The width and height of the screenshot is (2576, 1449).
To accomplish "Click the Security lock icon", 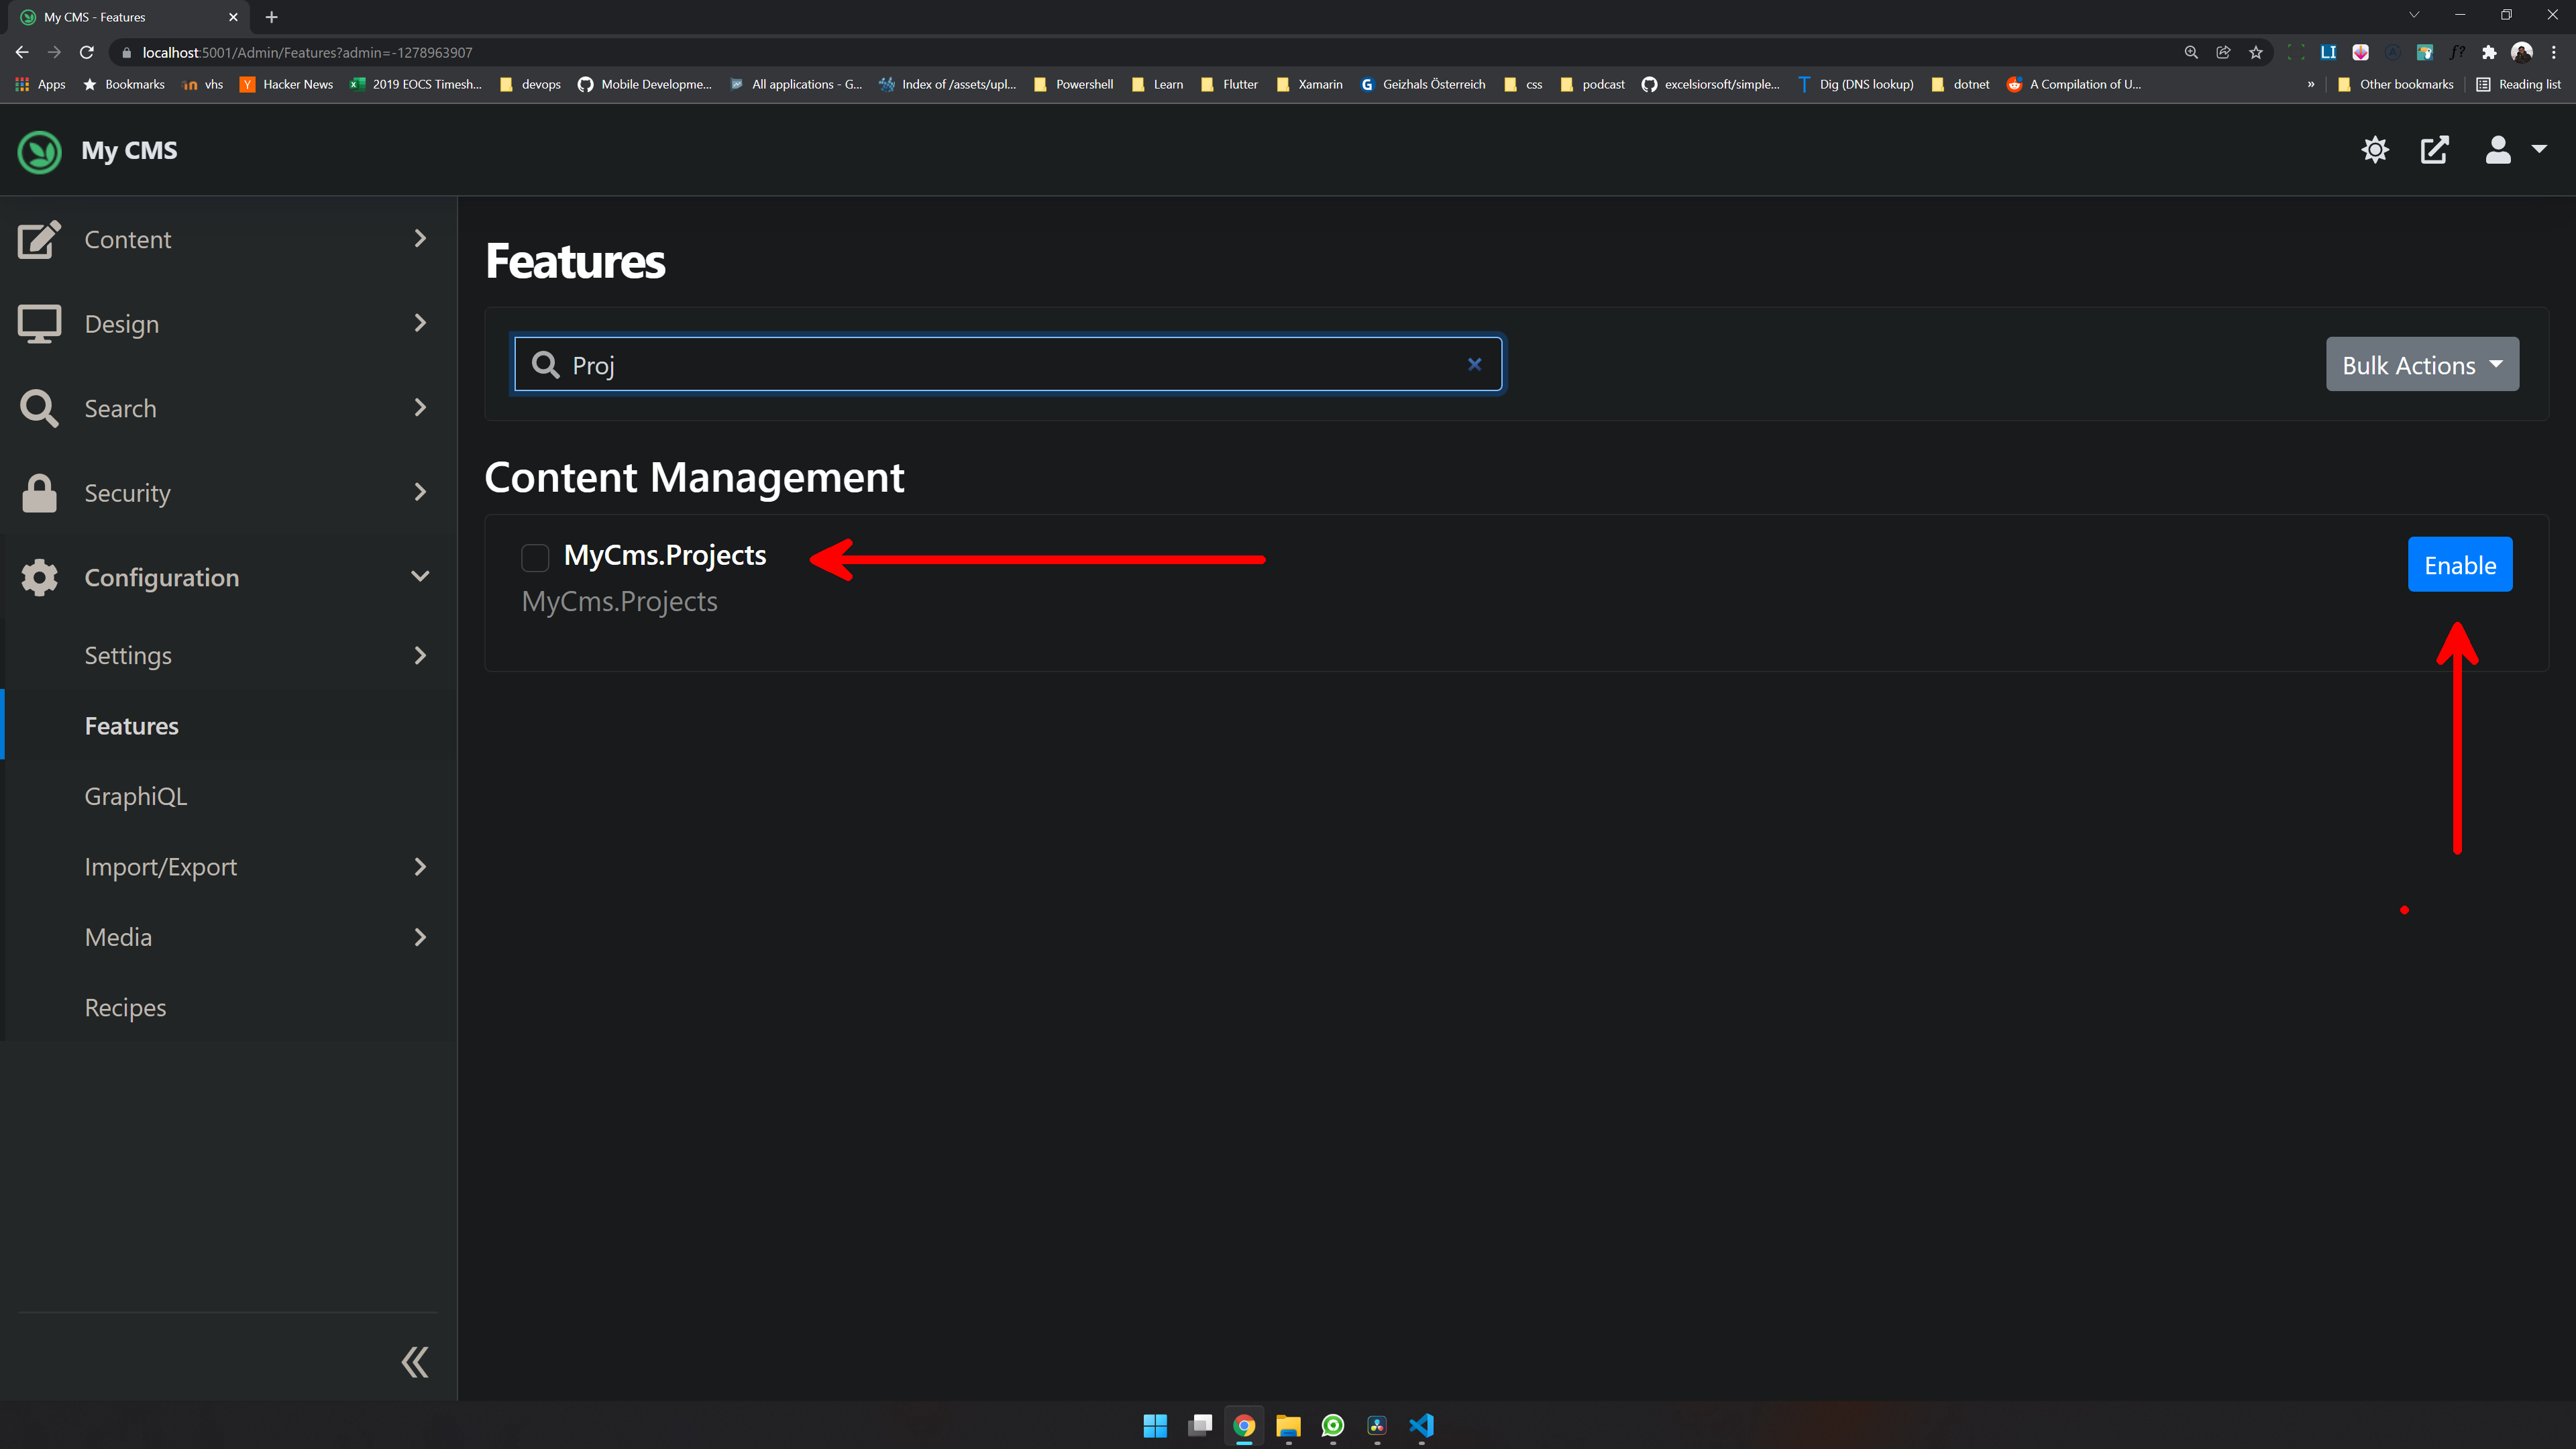I will point(40,493).
